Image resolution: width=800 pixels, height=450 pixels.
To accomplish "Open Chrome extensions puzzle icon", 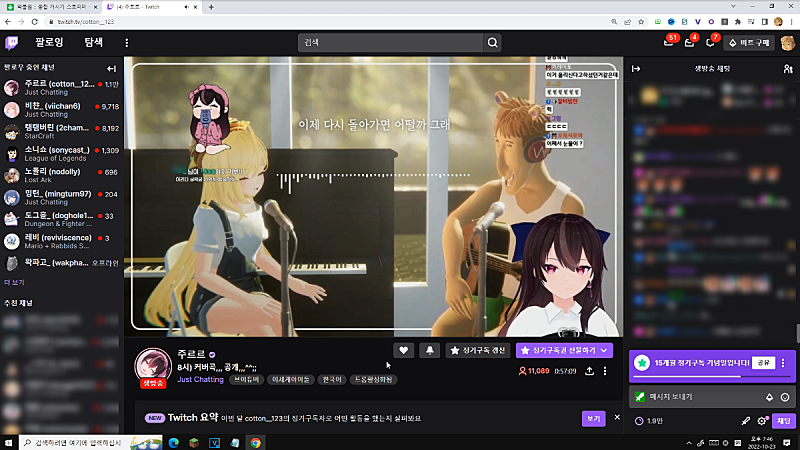I will 738,22.
